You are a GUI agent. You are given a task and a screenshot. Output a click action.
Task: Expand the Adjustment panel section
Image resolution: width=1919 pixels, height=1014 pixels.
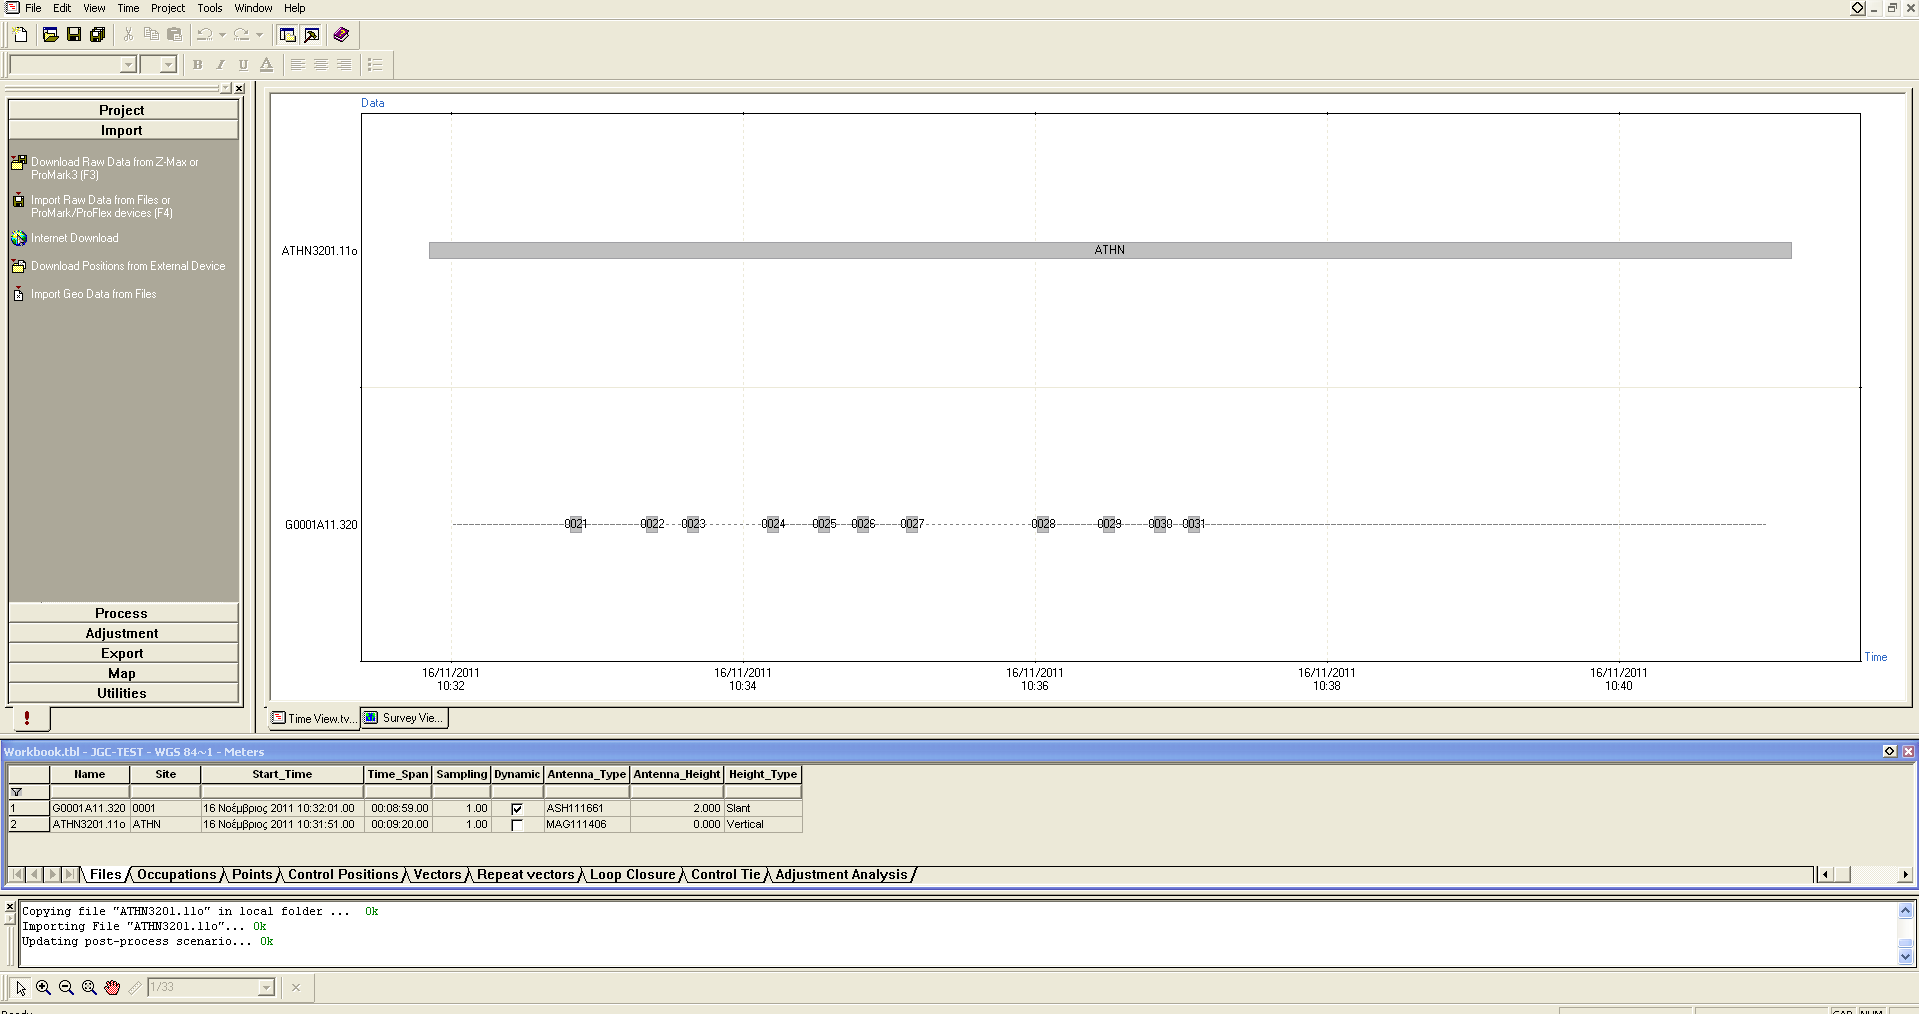tap(123, 633)
